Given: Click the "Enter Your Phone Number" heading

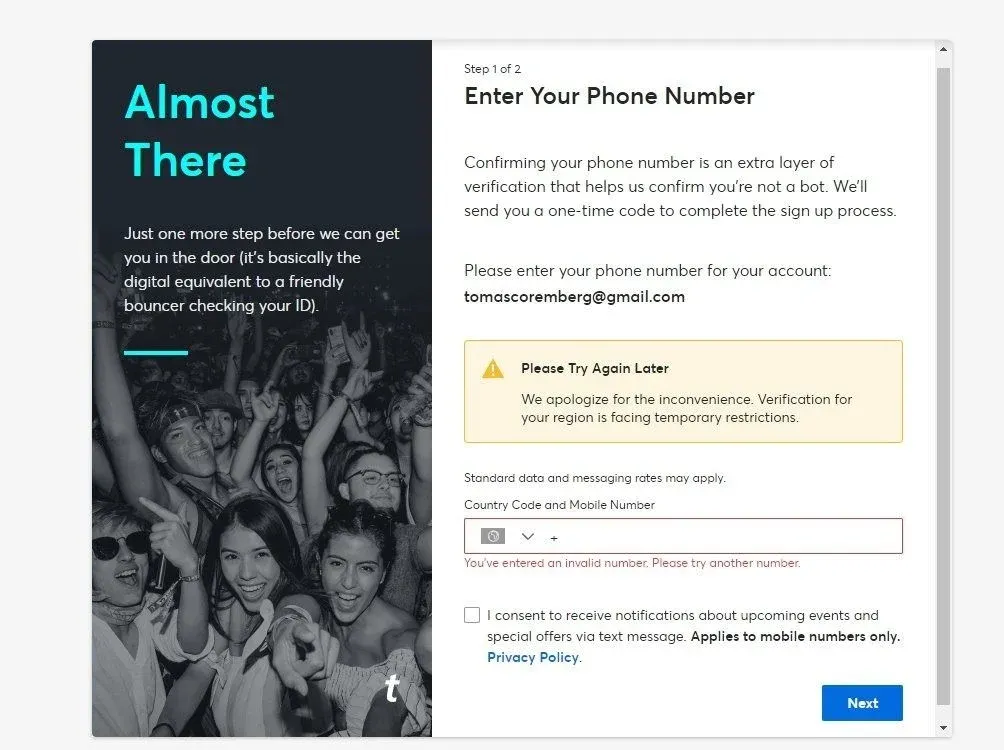Looking at the screenshot, I should coord(609,96).
